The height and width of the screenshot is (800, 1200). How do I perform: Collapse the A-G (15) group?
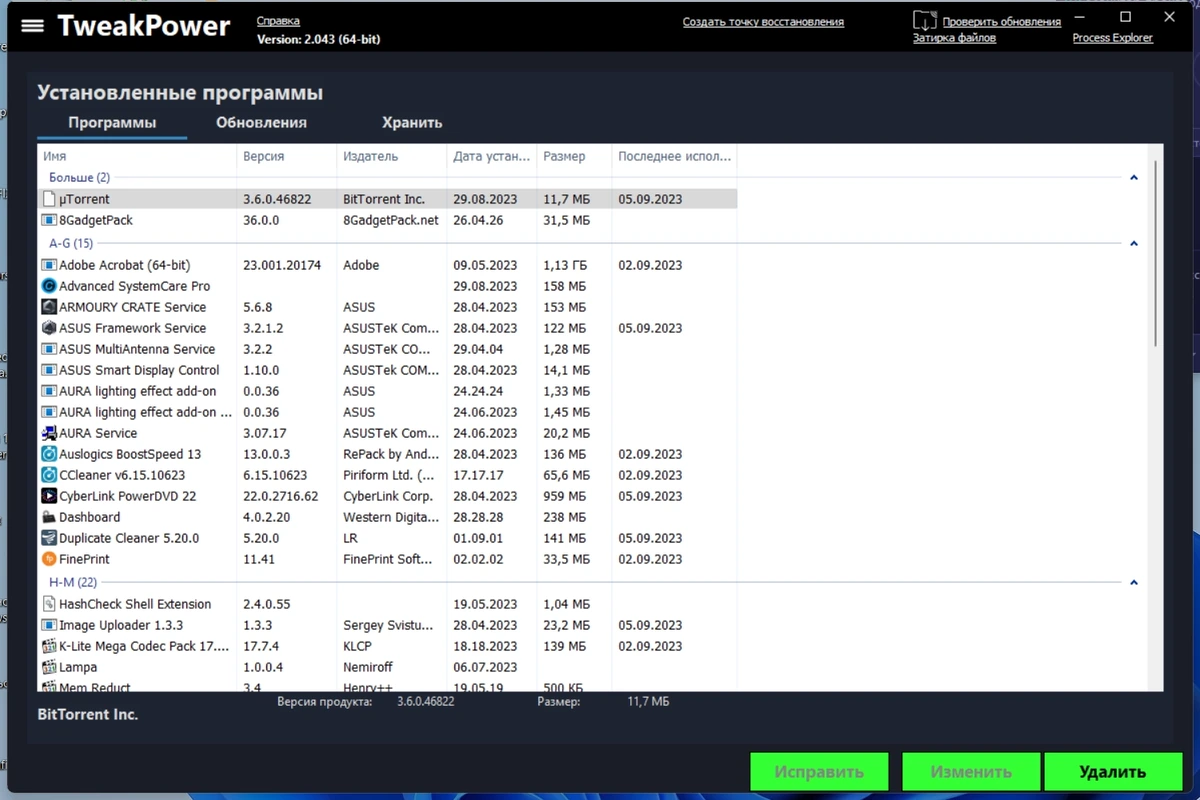click(x=1134, y=243)
